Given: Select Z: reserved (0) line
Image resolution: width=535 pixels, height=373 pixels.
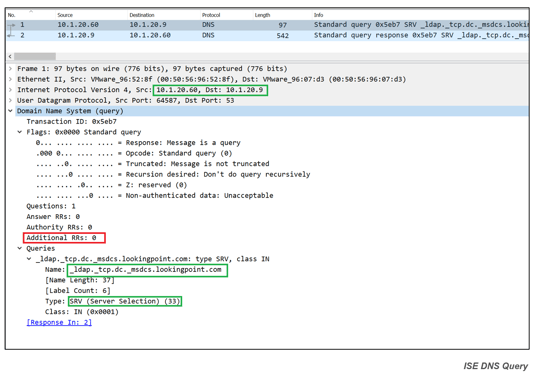Looking at the screenshot, I should [x=112, y=185].
